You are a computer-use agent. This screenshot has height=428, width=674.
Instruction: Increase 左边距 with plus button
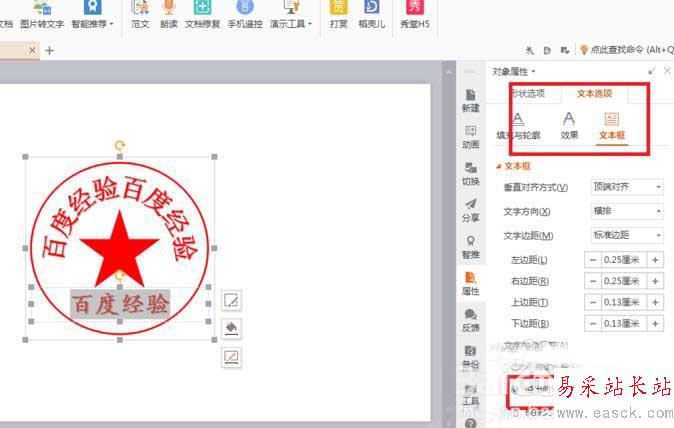pos(655,260)
